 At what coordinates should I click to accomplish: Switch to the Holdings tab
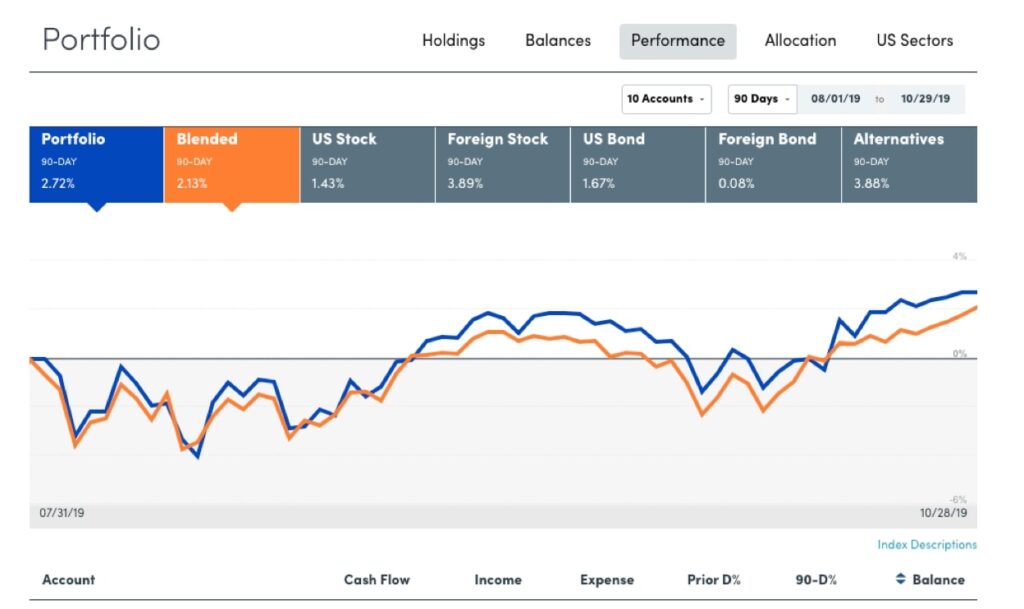453,40
